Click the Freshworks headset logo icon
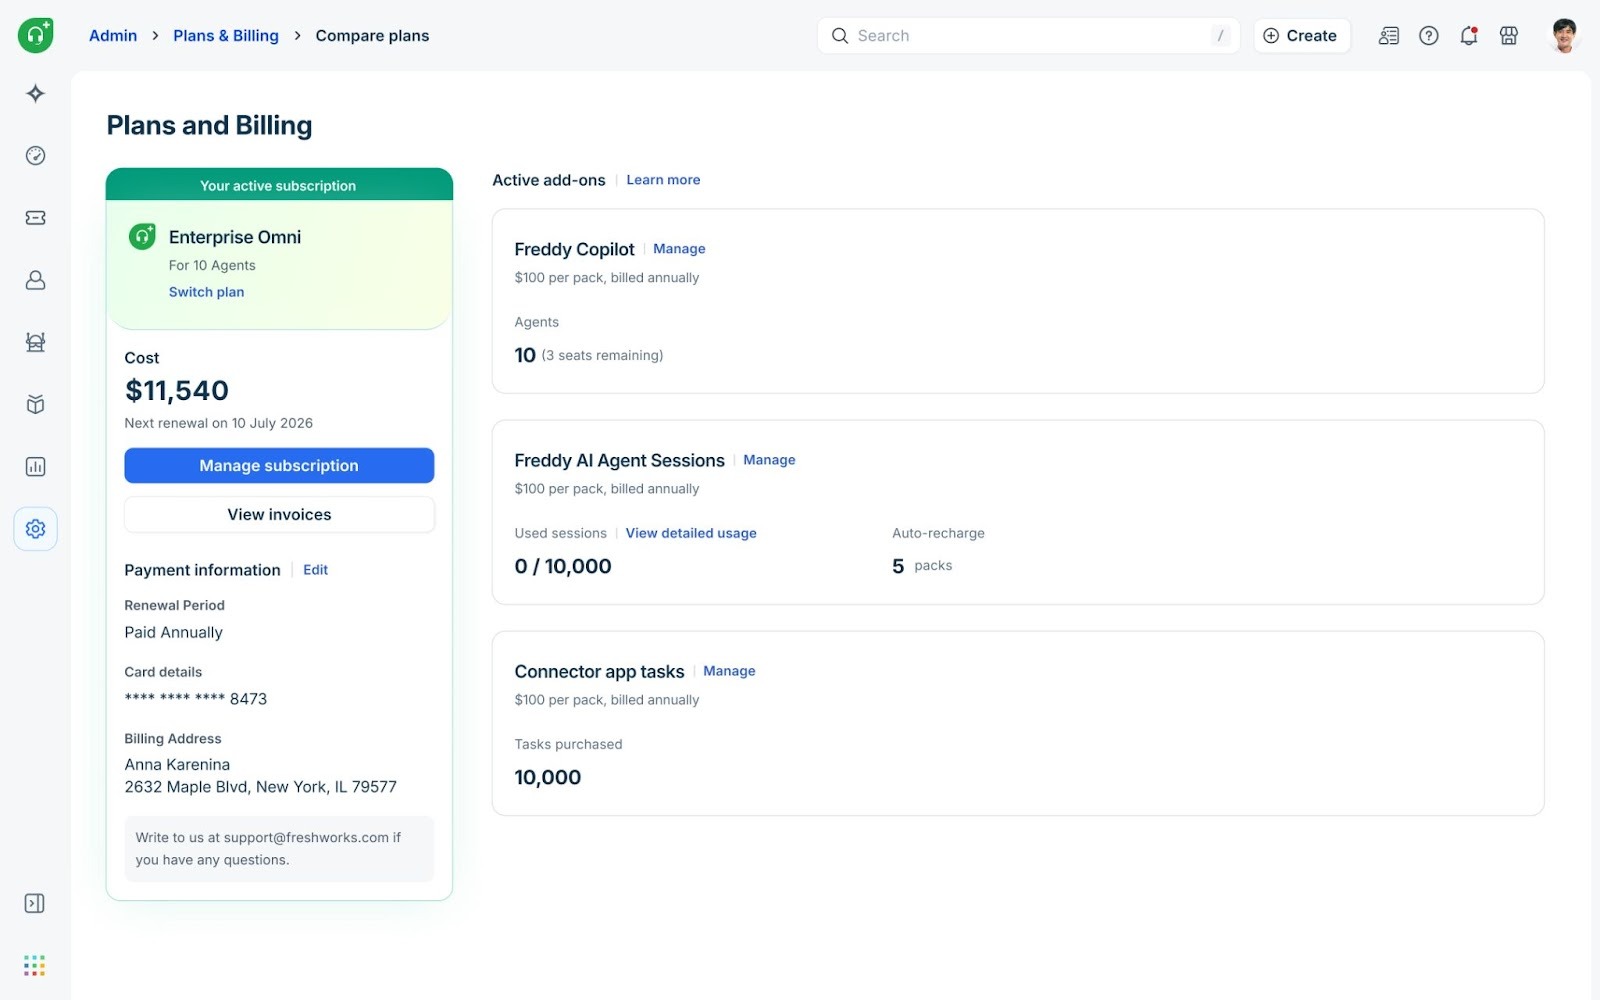1600x1000 pixels. 36,35
